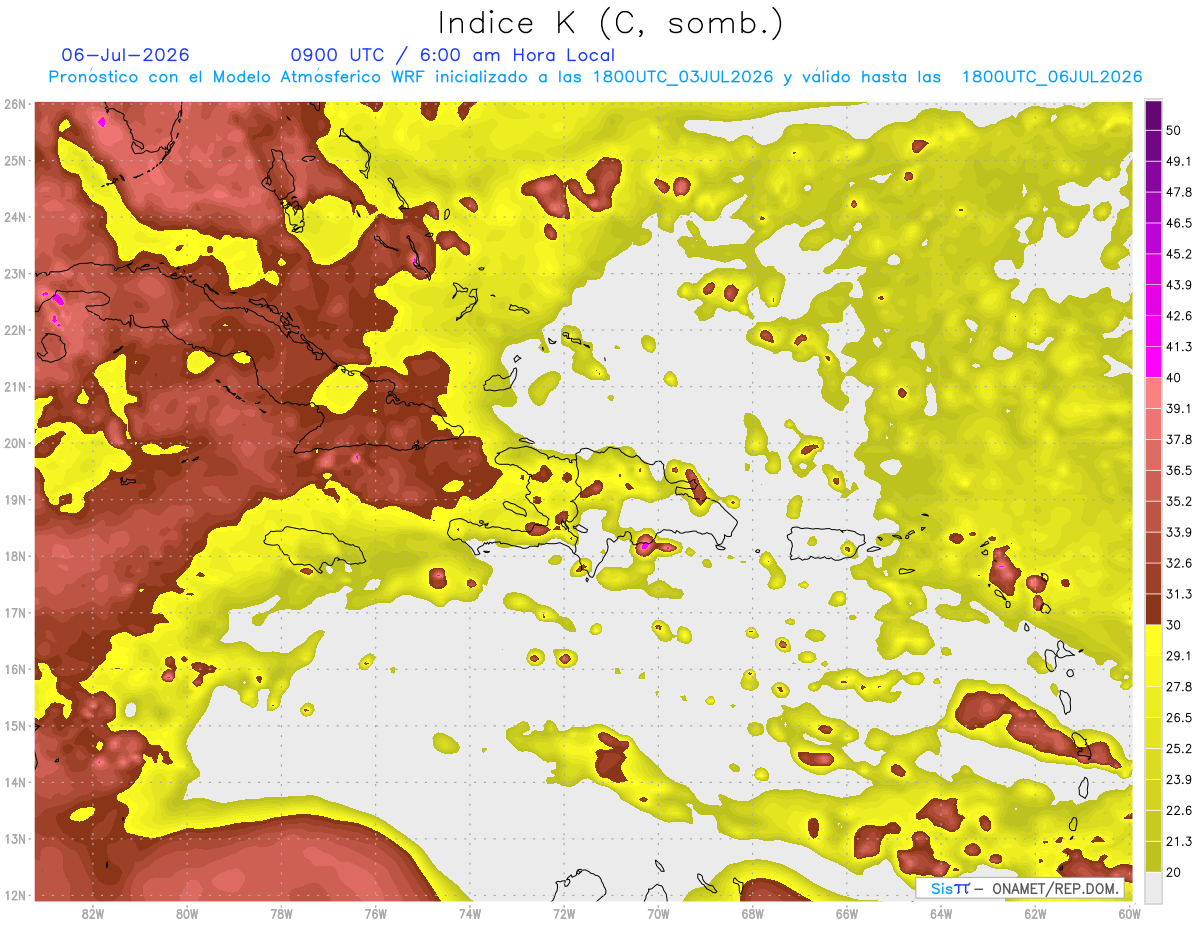The width and height of the screenshot is (1200, 927).
Task: Click the colorbar value 43.9
Action: (1179, 285)
